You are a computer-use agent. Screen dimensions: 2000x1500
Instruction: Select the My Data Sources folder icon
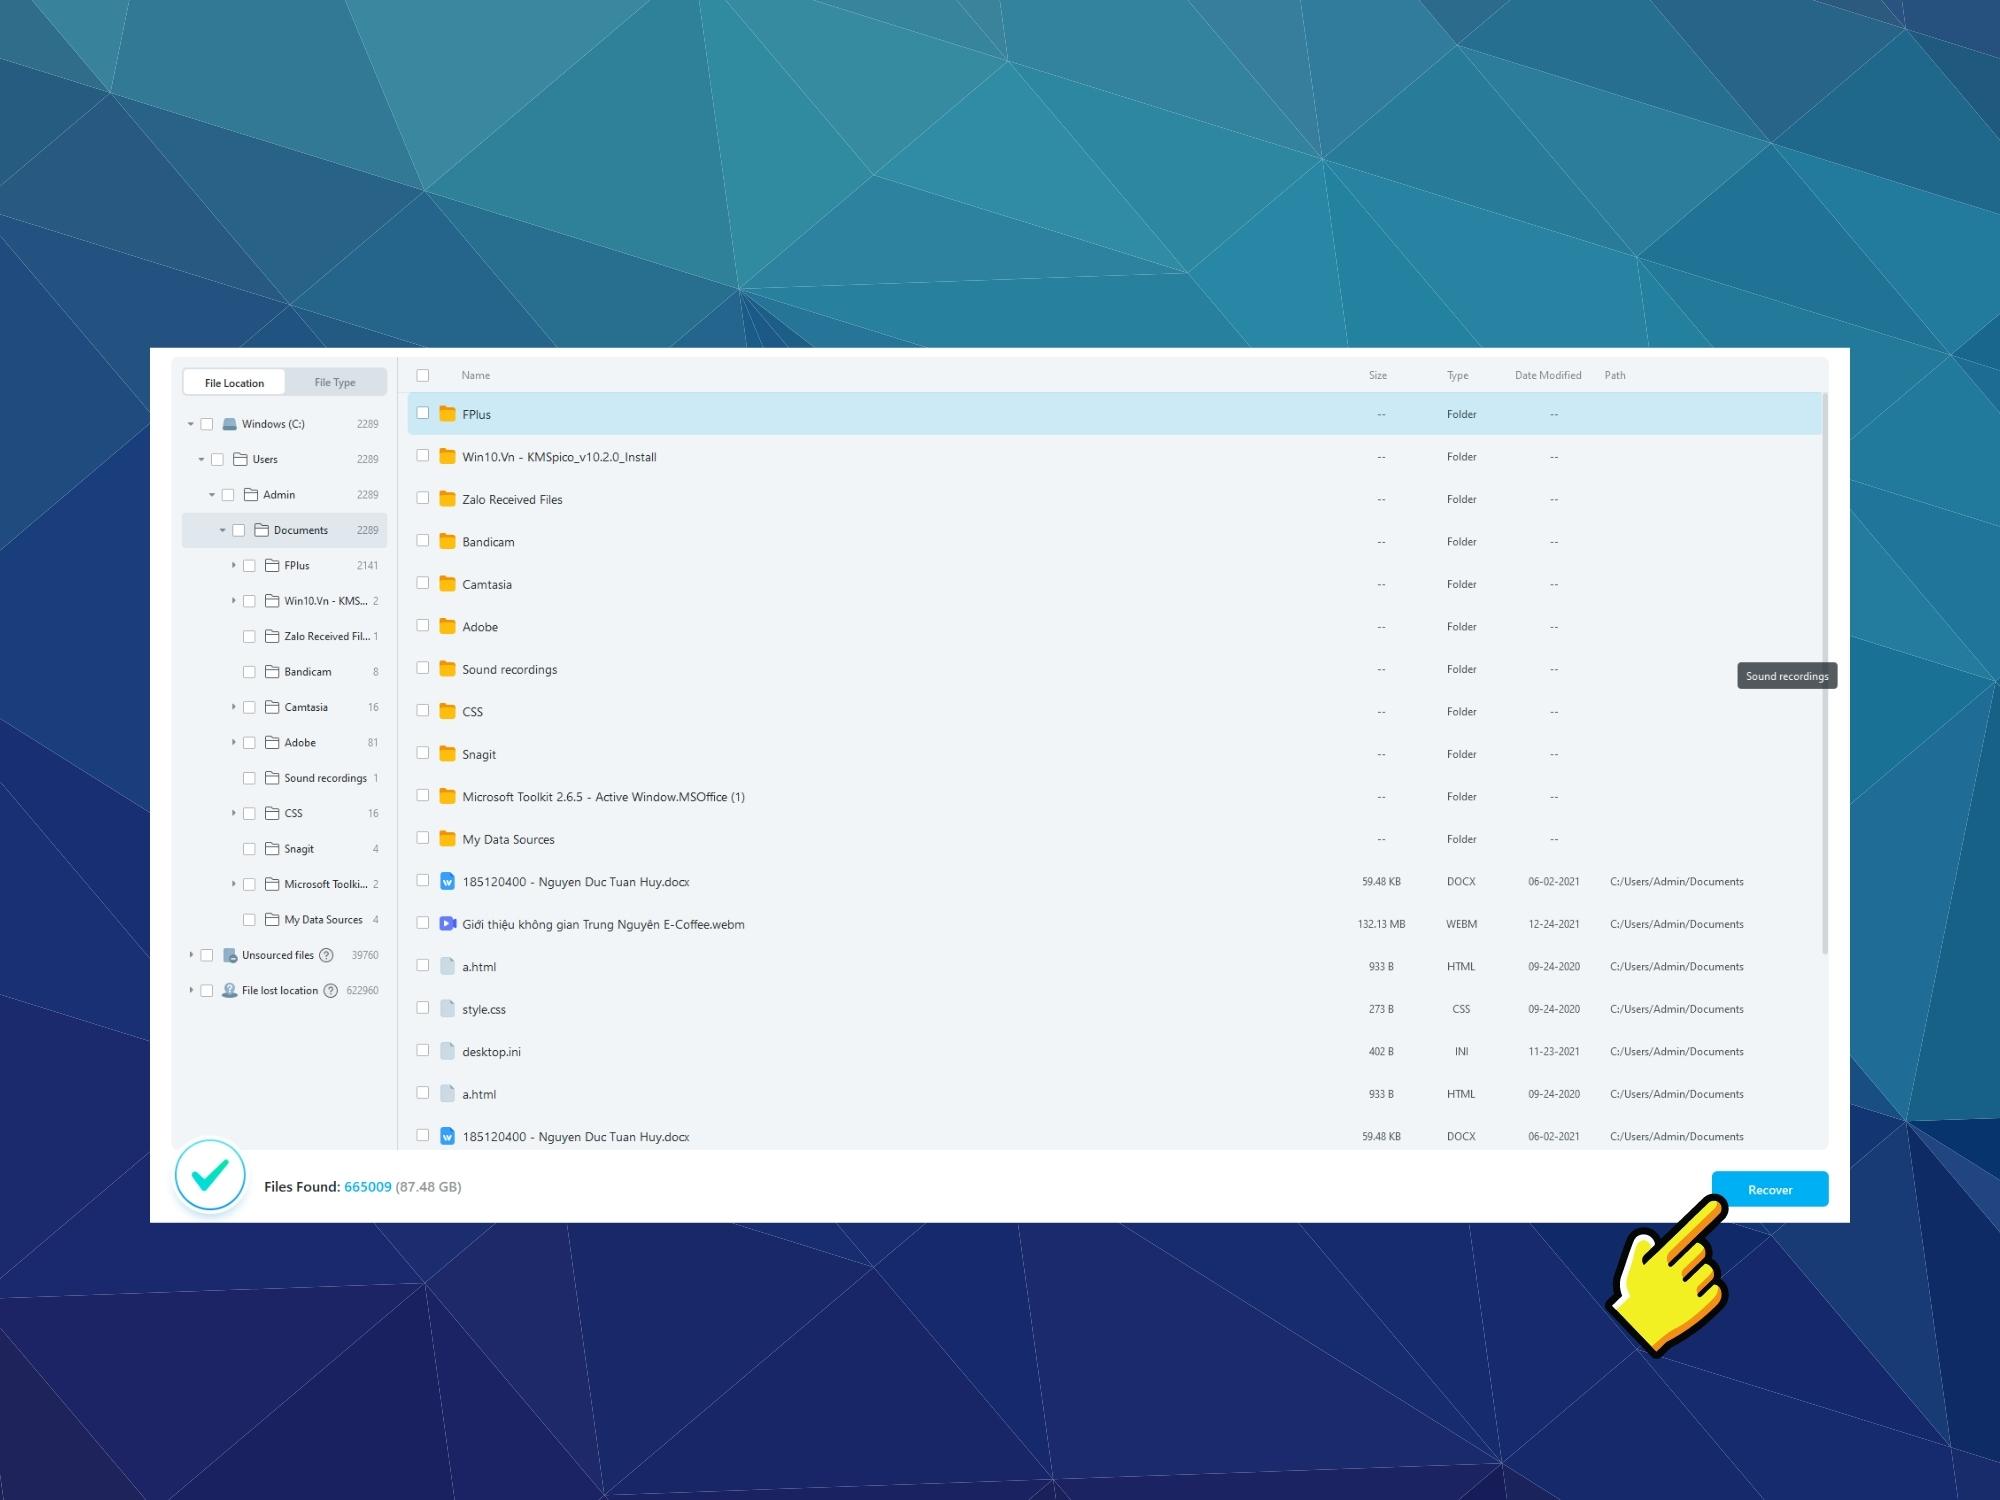(446, 840)
